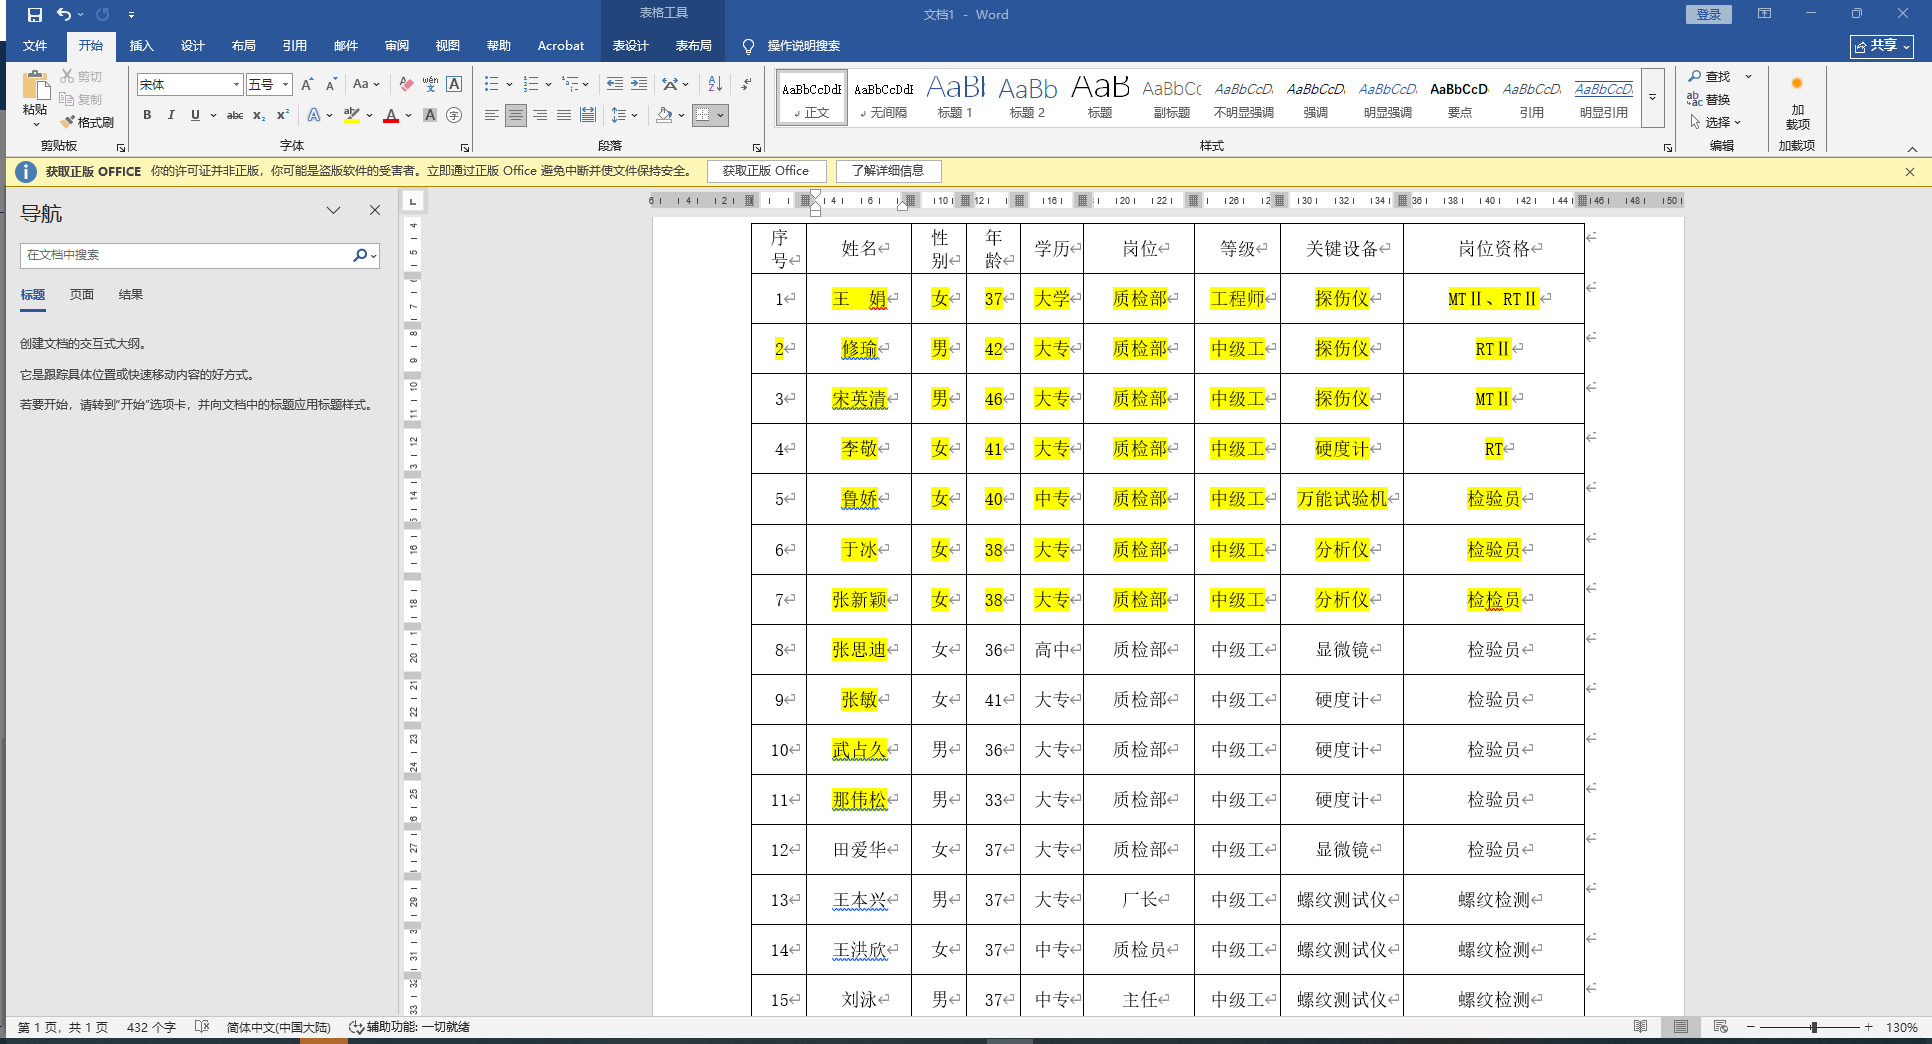The image size is (1932, 1044).
Task: Click the superscript icon
Action: coord(283,115)
